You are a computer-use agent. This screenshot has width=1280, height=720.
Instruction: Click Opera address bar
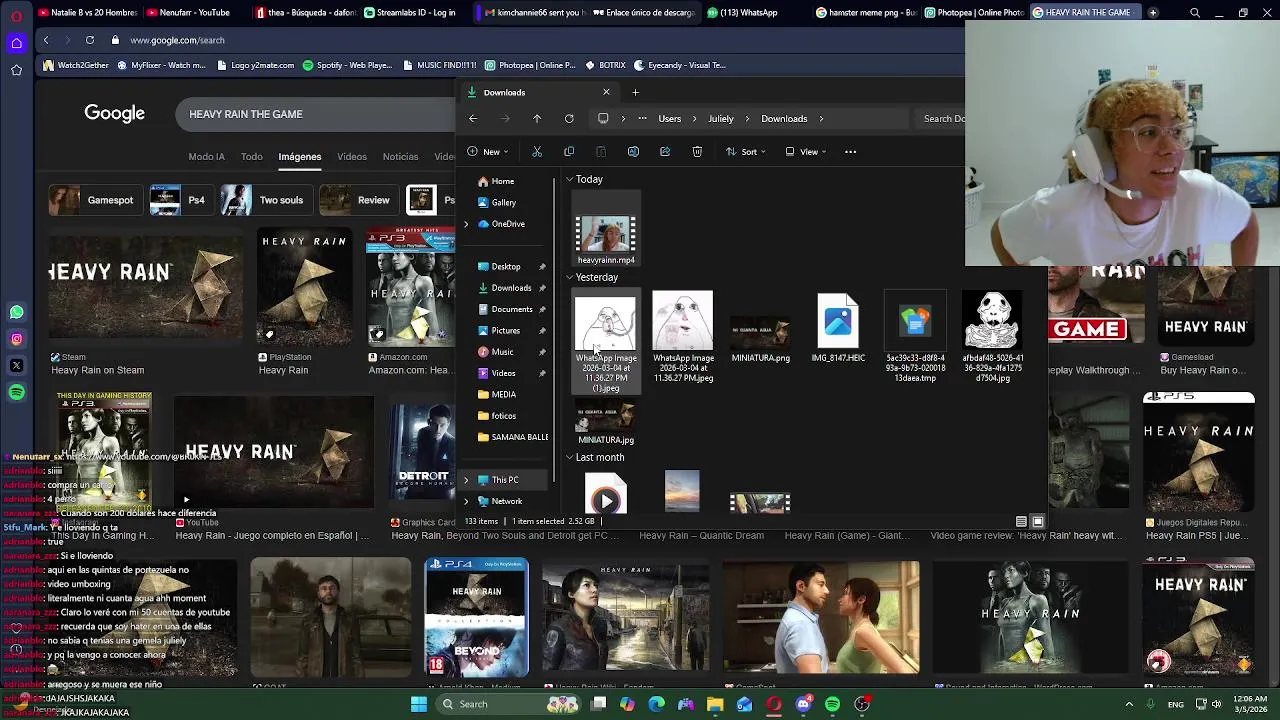[500, 40]
